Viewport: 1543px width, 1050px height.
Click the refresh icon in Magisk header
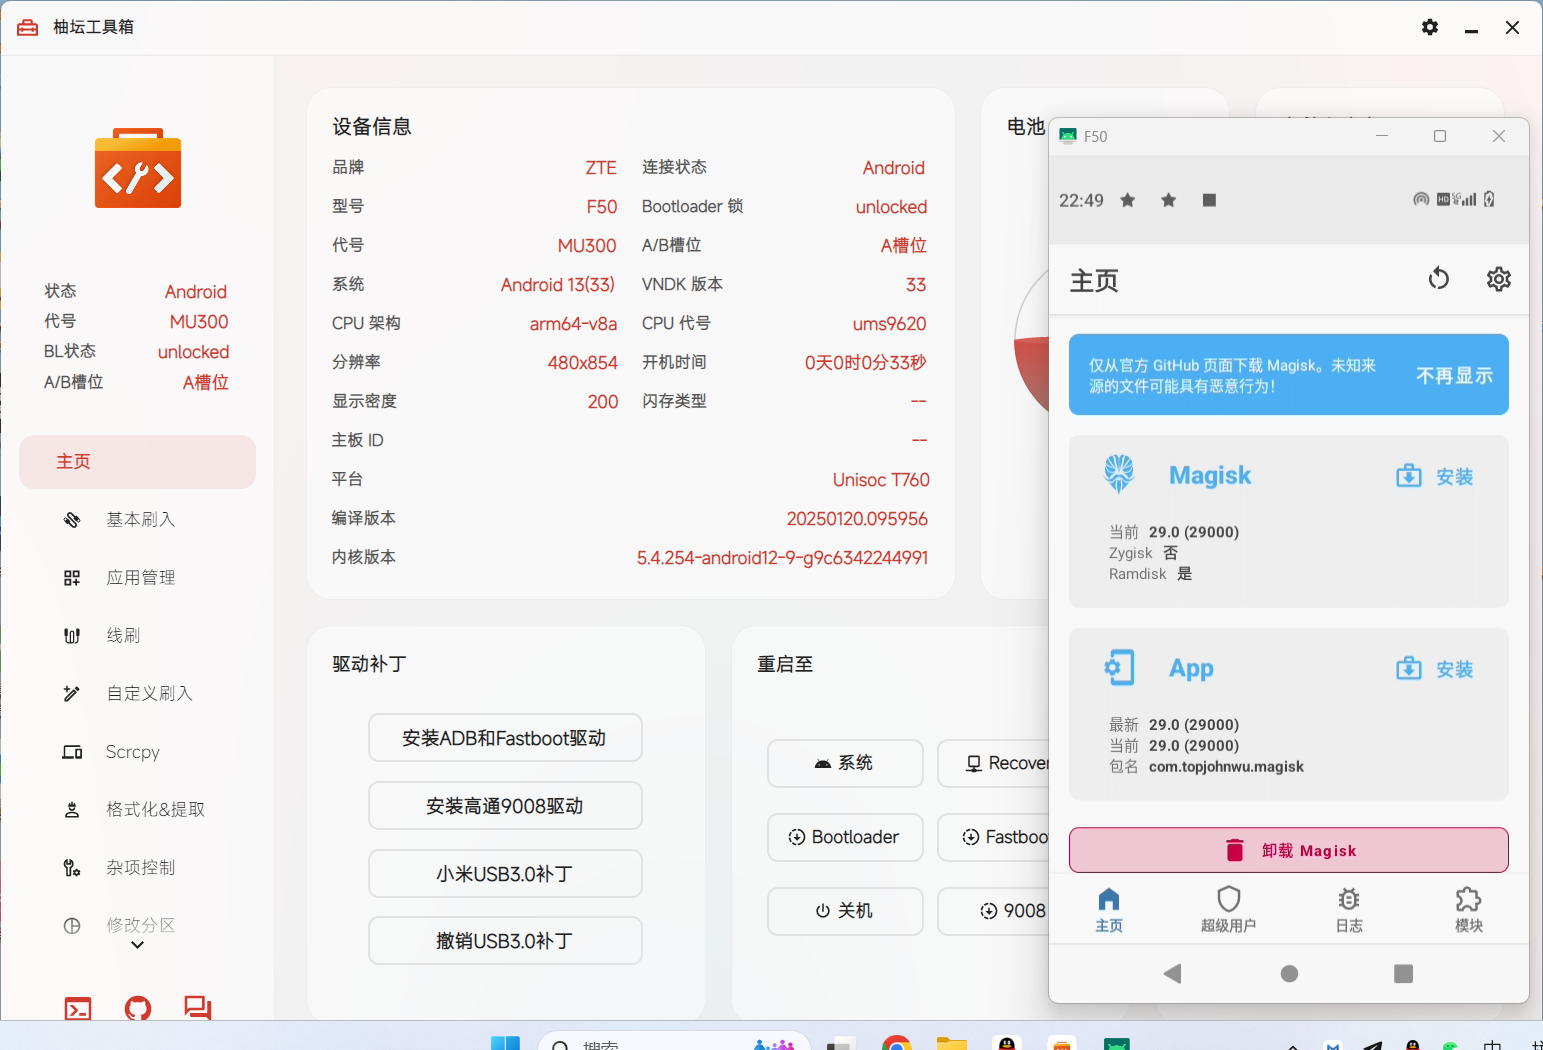[1438, 278]
